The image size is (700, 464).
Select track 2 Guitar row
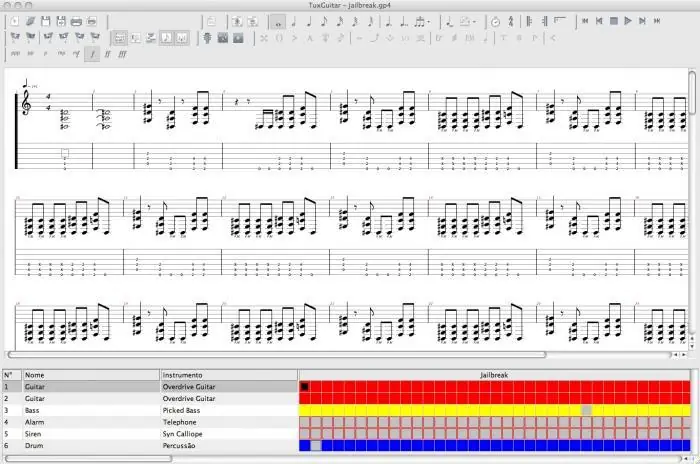pos(150,398)
